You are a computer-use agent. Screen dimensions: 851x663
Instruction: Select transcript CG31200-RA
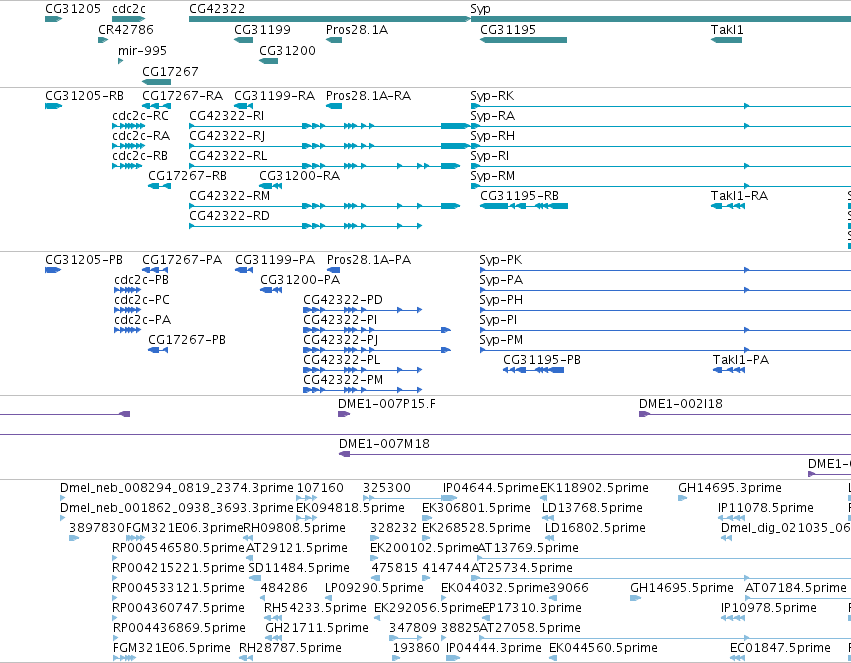299,176
